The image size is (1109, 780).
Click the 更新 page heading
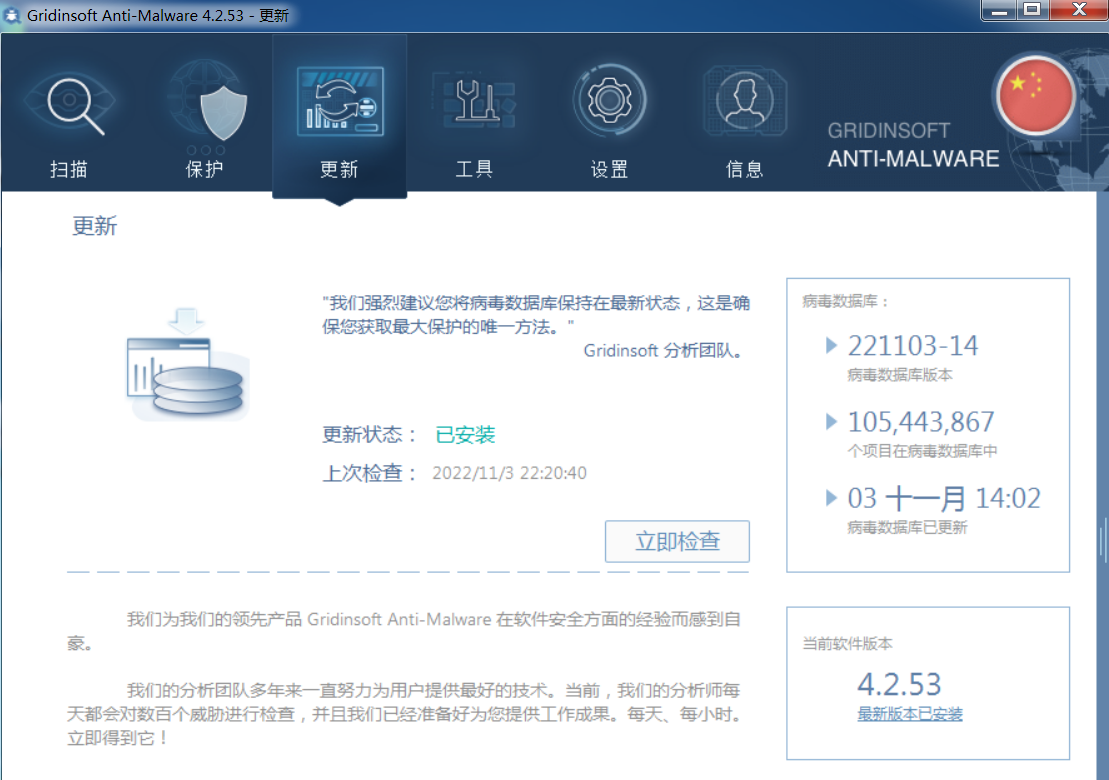(x=95, y=226)
